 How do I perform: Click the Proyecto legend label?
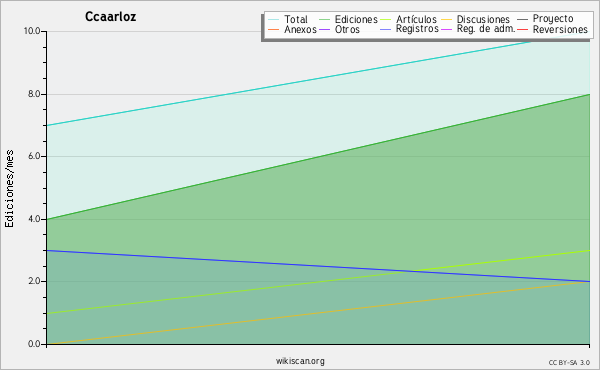pyautogui.click(x=553, y=19)
